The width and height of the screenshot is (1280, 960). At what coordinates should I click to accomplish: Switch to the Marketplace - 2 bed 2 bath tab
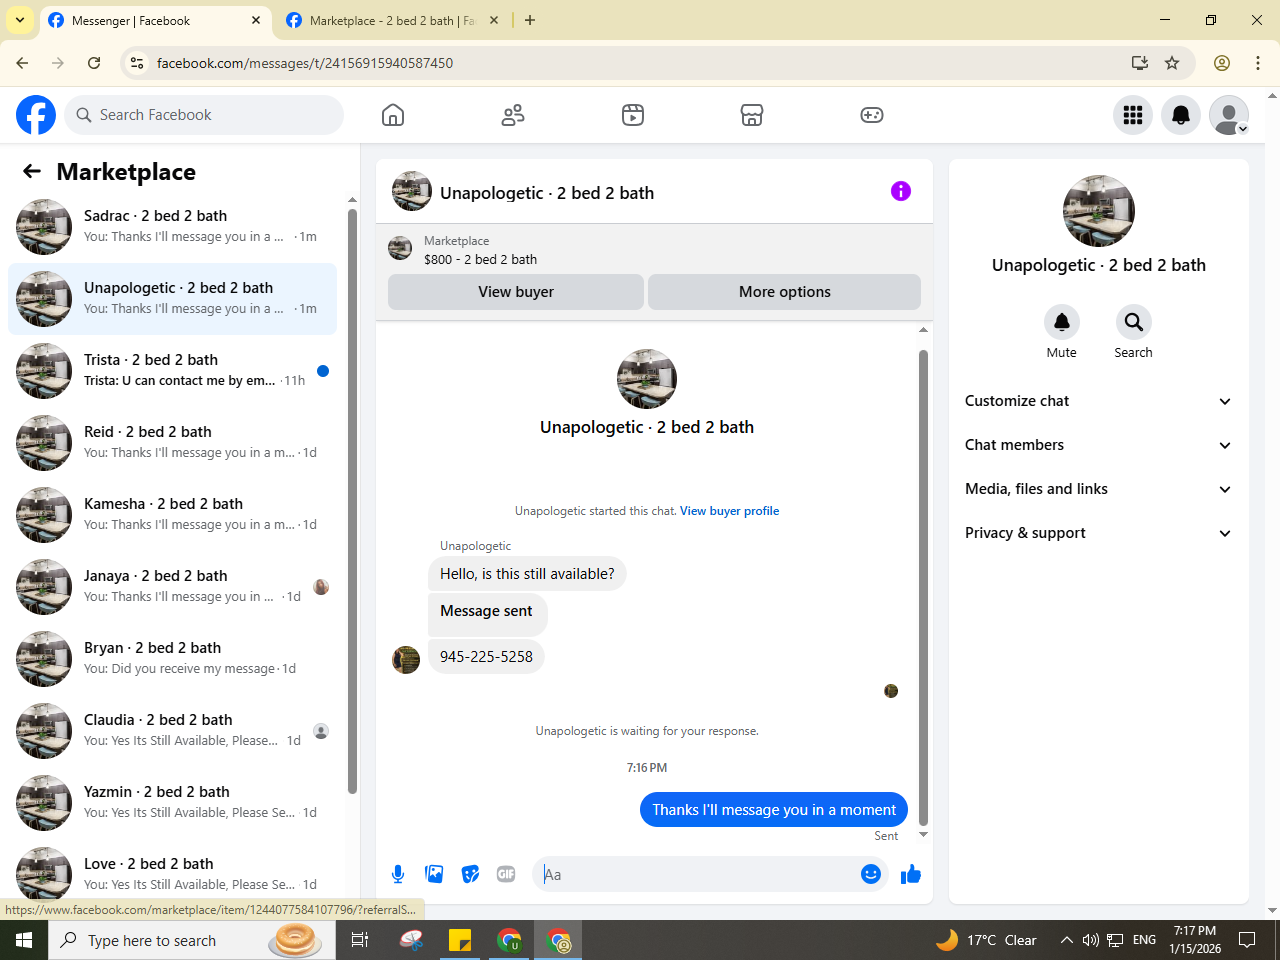pos(392,20)
